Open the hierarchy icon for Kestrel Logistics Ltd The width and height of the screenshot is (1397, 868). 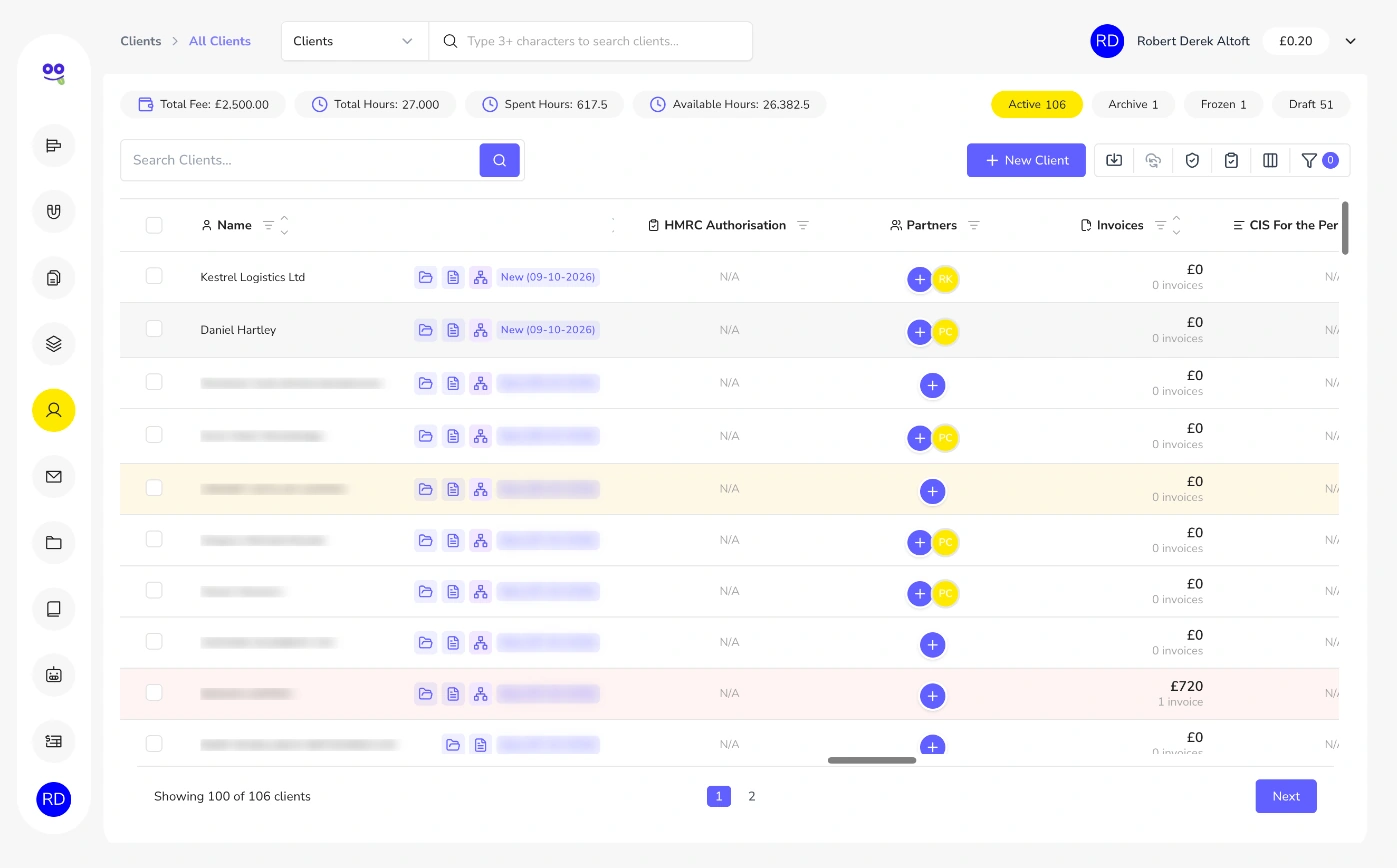pyautogui.click(x=481, y=277)
